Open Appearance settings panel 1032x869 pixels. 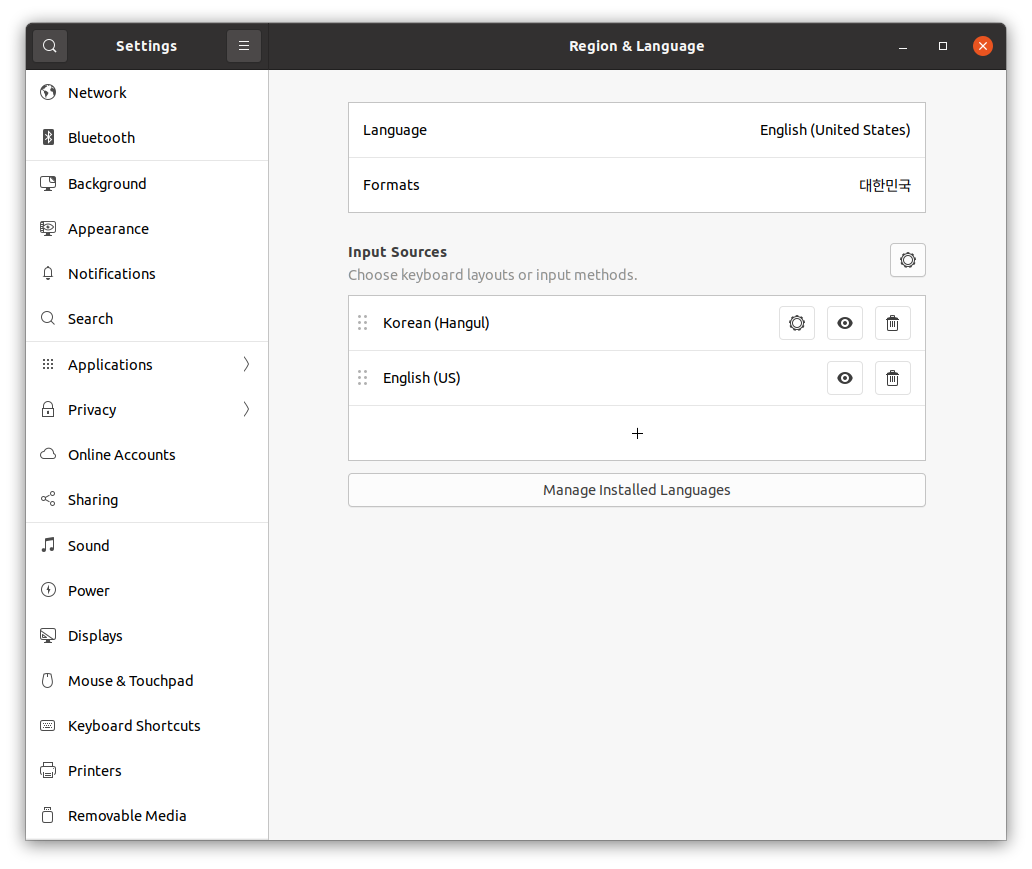pyautogui.click(x=147, y=228)
